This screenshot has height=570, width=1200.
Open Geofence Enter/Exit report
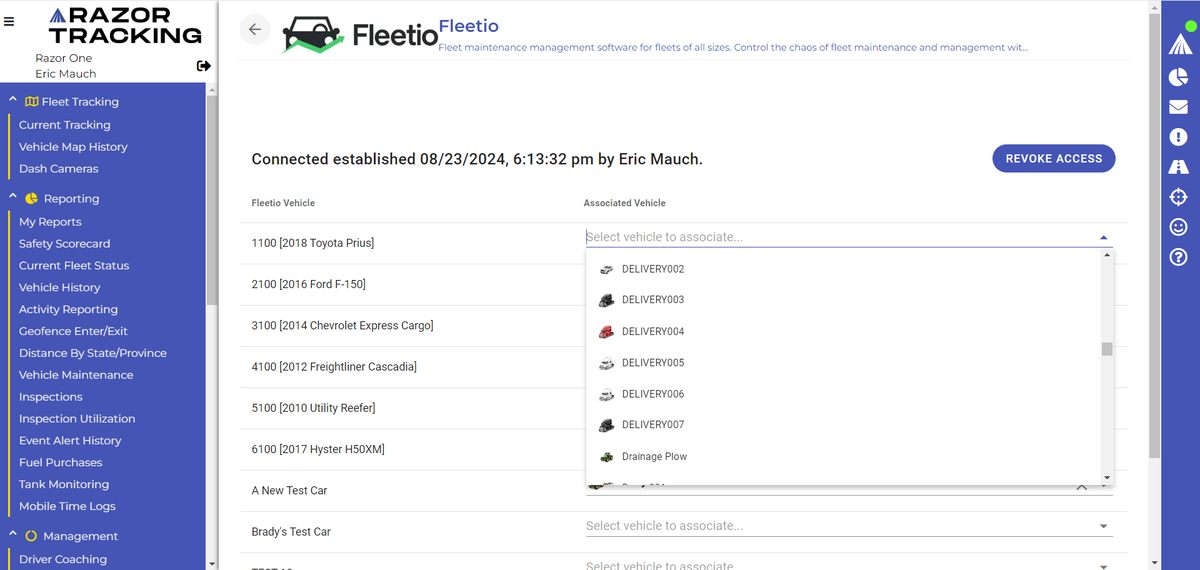coord(73,331)
